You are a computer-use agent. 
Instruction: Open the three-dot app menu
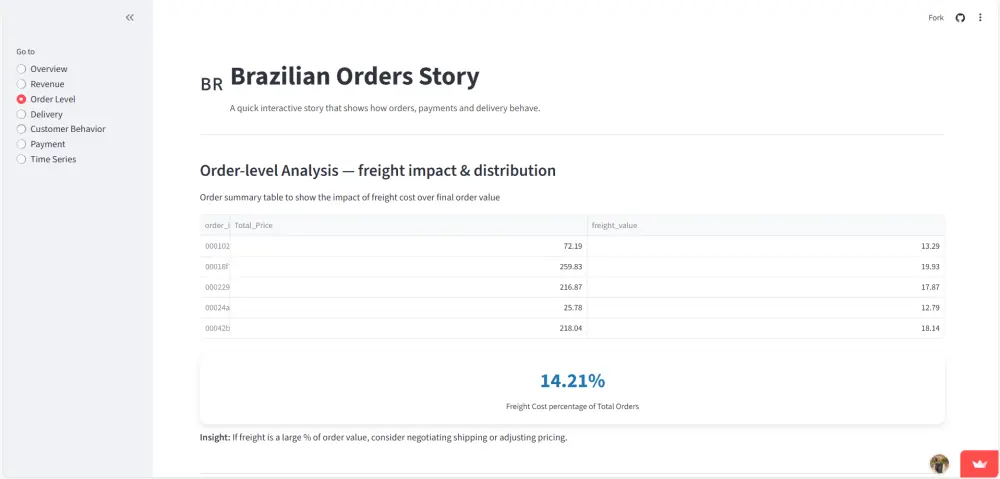(980, 17)
